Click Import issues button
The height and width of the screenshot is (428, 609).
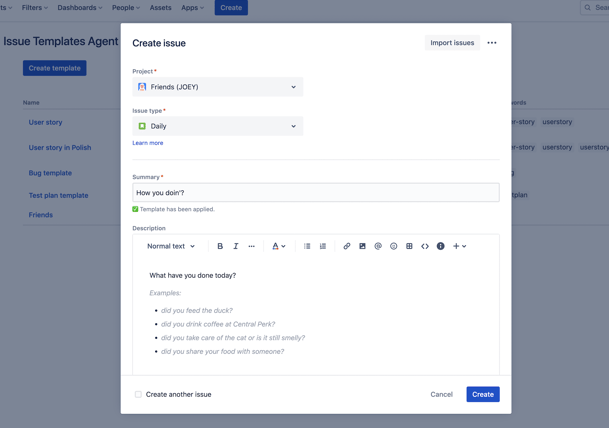(452, 43)
